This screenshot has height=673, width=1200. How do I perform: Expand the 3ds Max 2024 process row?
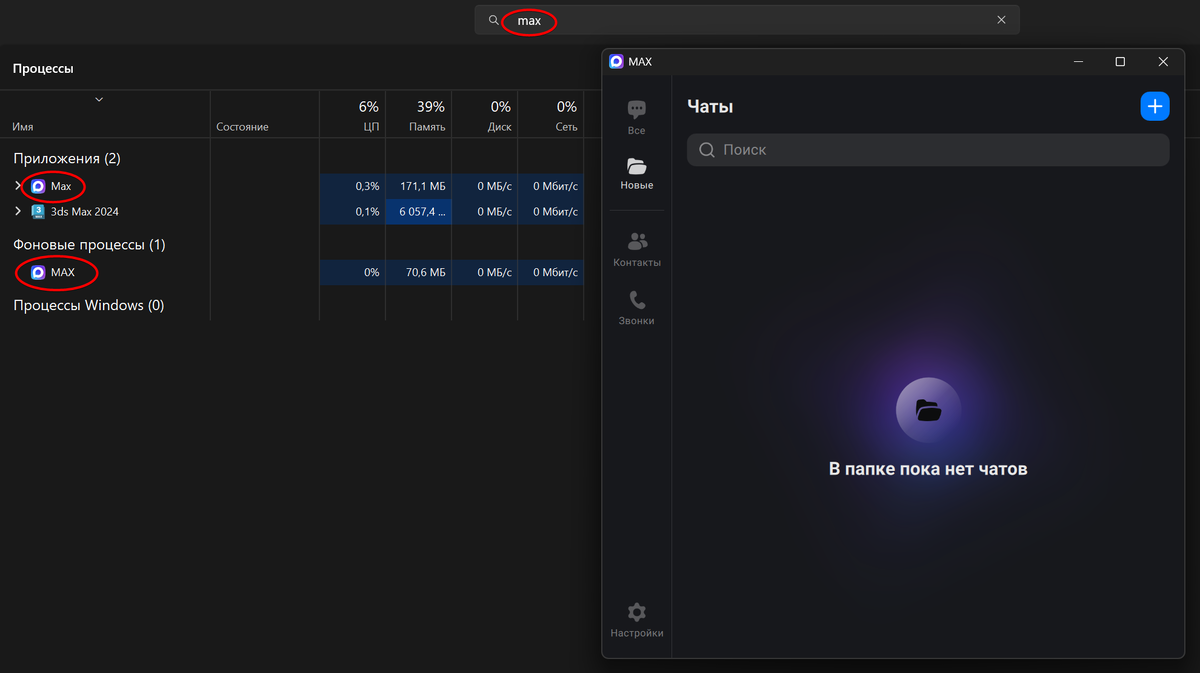coord(17,212)
